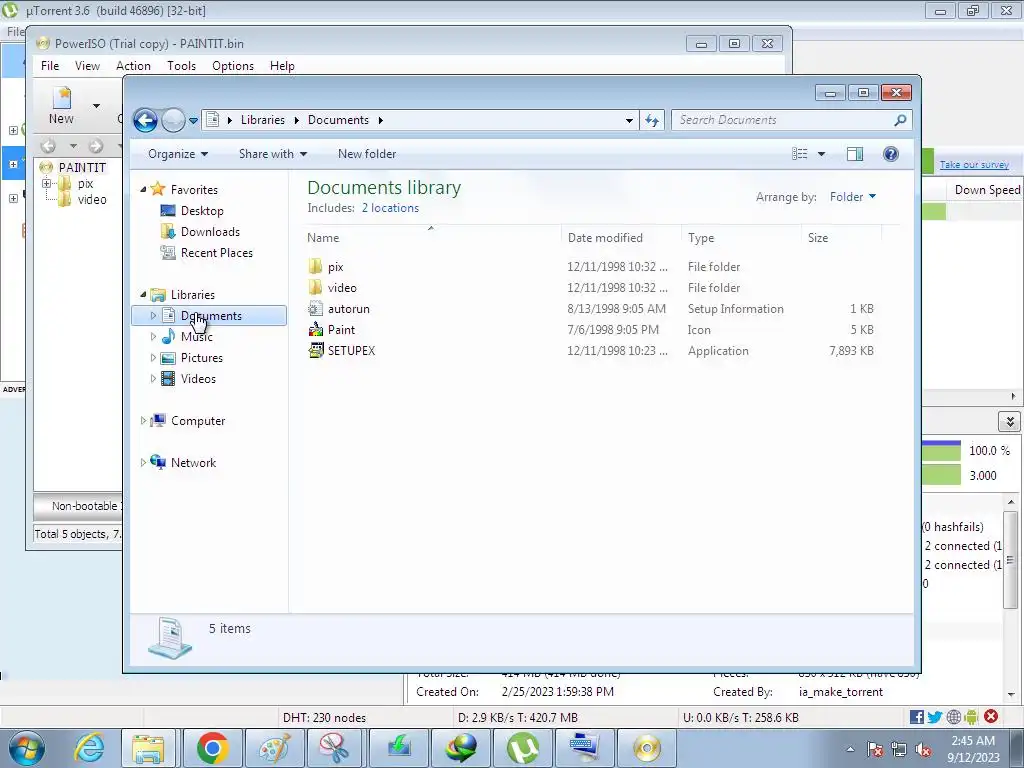Open Recent Places in Favorites

point(216,253)
